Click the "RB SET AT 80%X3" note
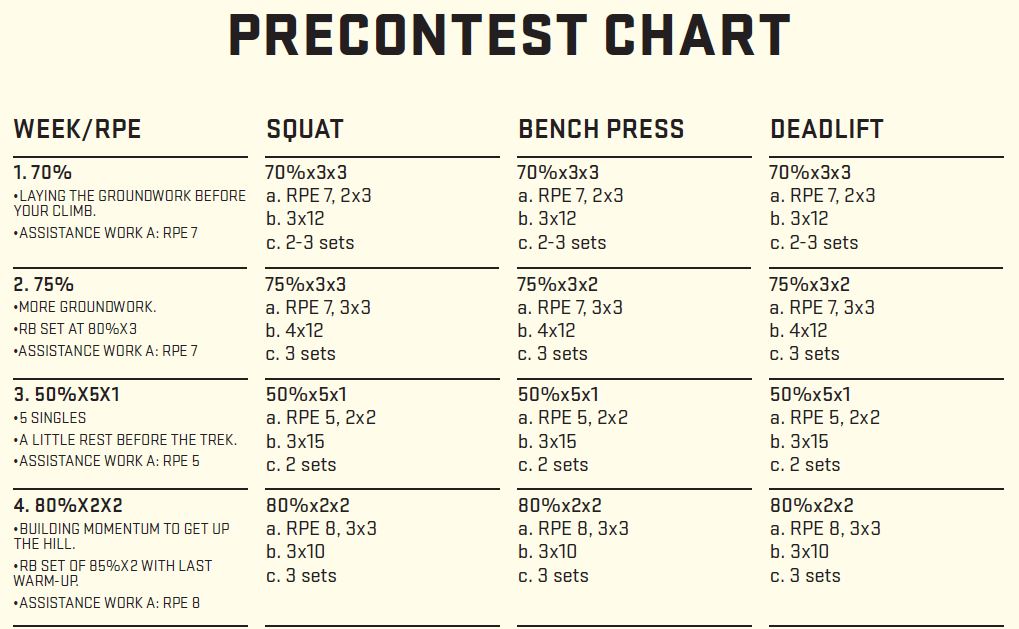The height and width of the screenshot is (629, 1019). pos(76,328)
